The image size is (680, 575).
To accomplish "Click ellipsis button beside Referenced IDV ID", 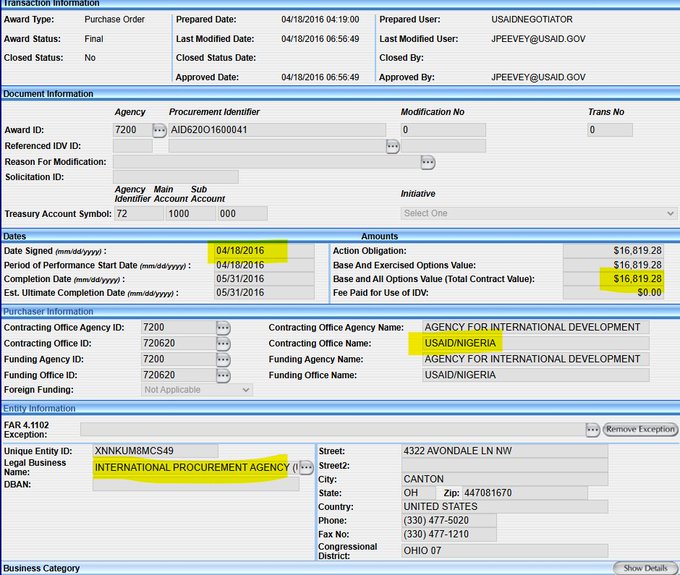I will point(393,146).
